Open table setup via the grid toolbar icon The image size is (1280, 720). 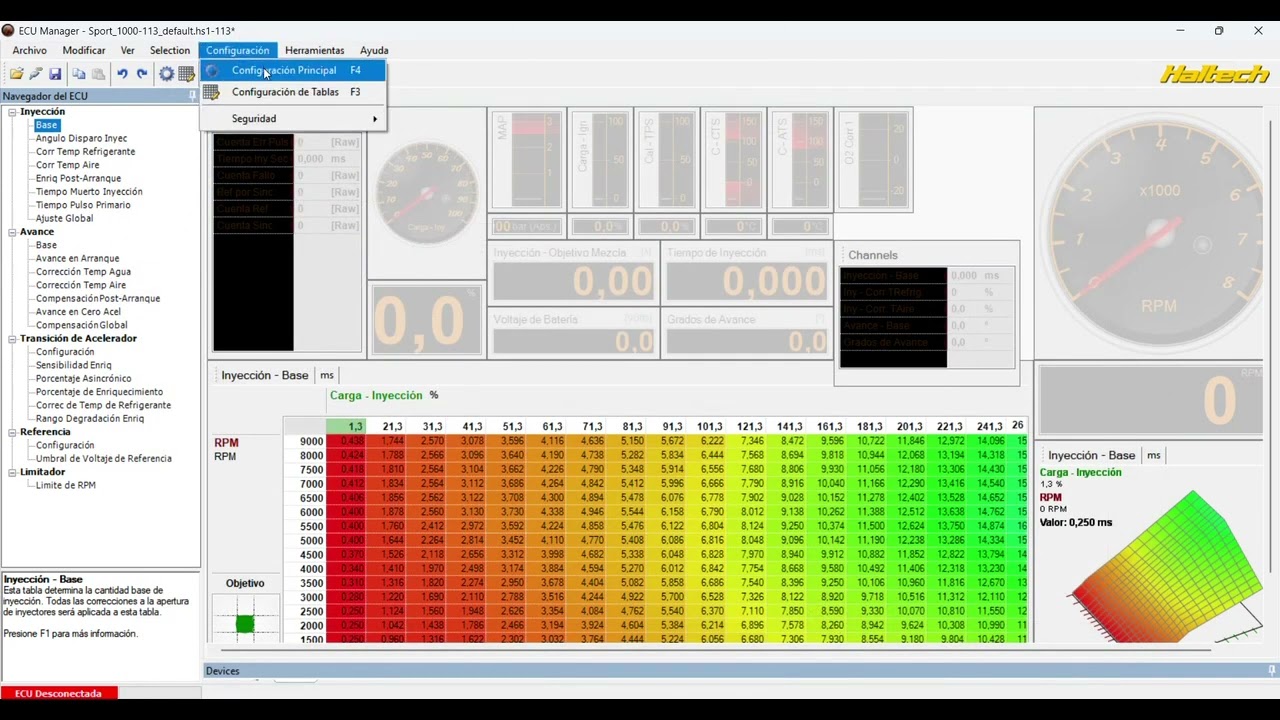(187, 74)
